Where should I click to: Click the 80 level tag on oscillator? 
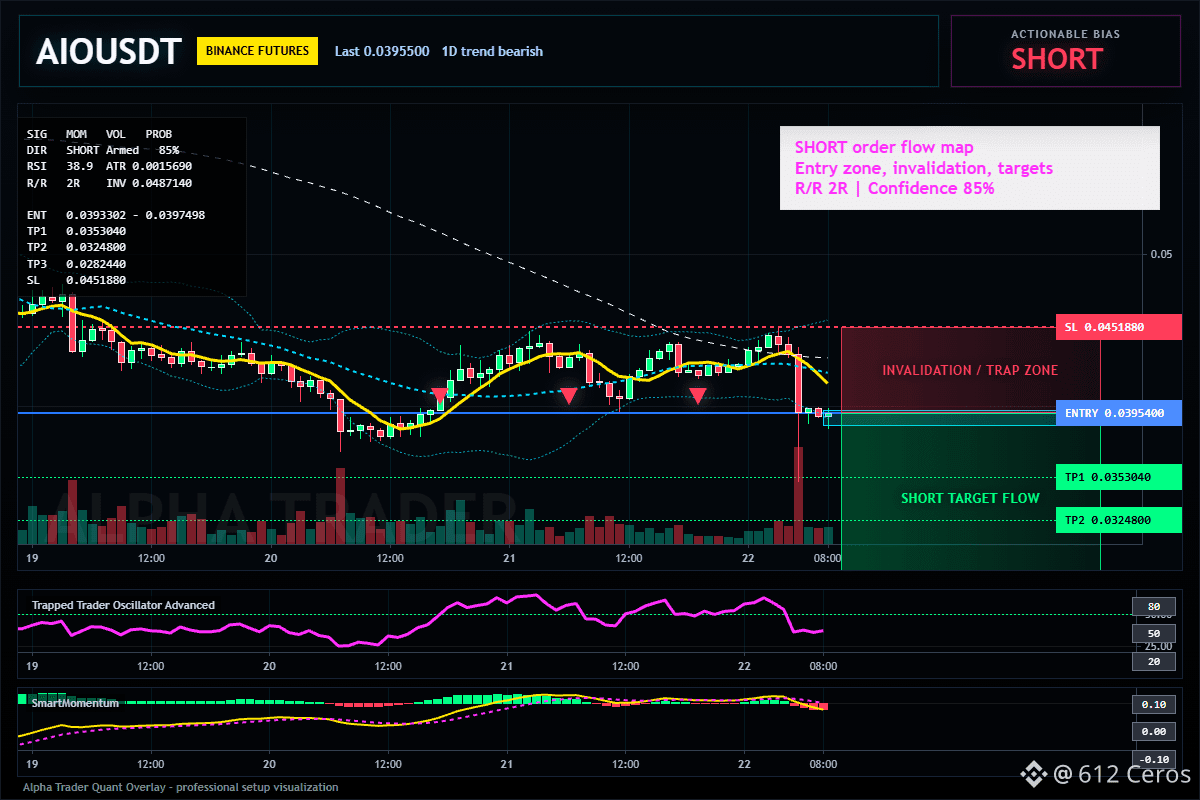coord(1153,606)
